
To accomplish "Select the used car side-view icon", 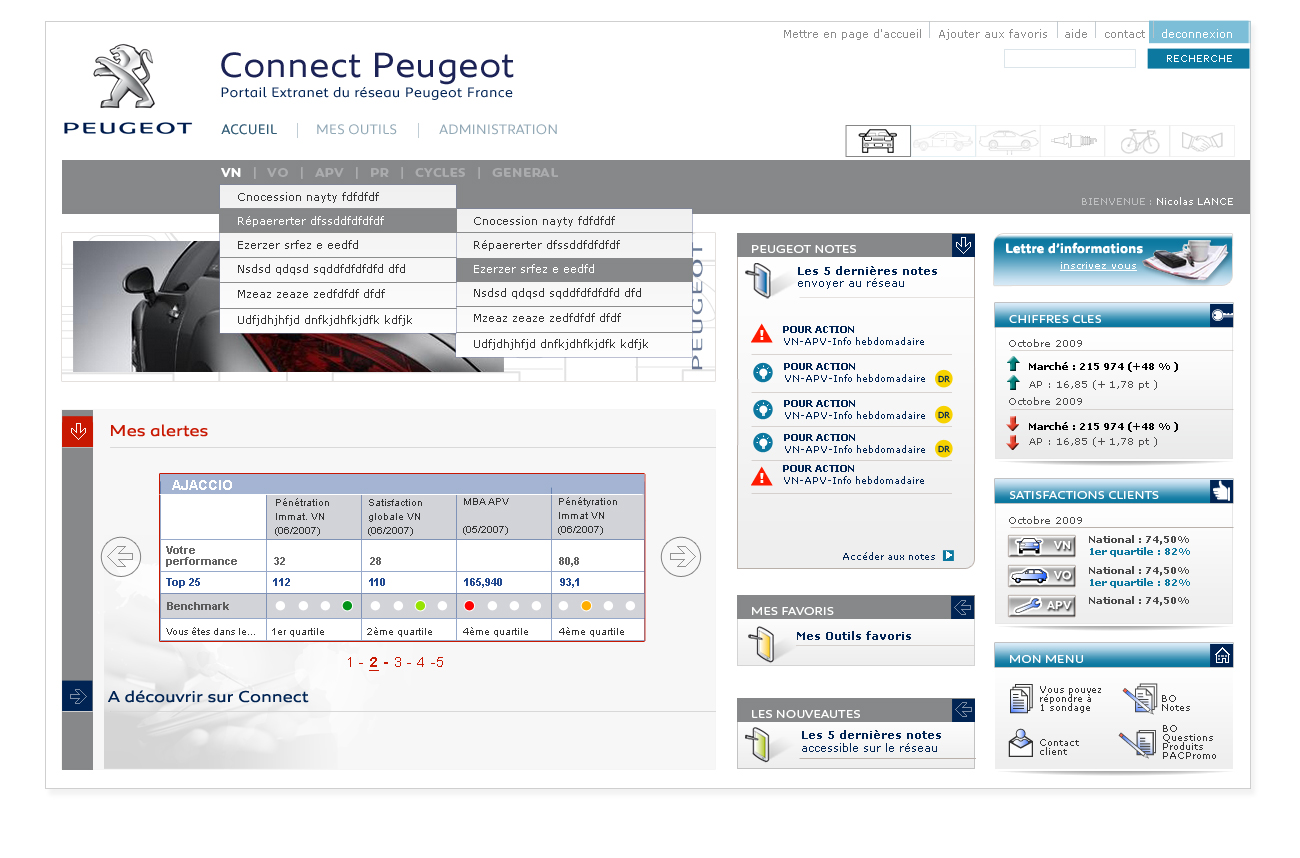I will click(x=943, y=141).
